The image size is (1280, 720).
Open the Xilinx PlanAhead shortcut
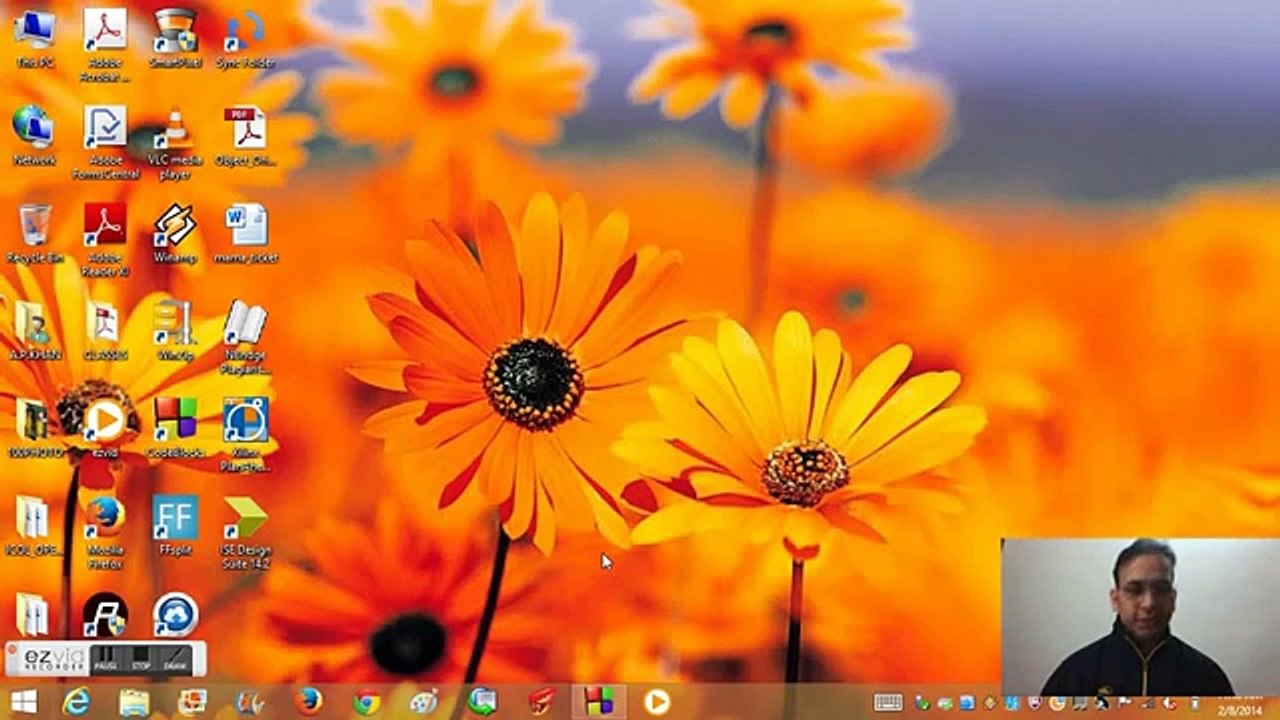click(x=245, y=433)
